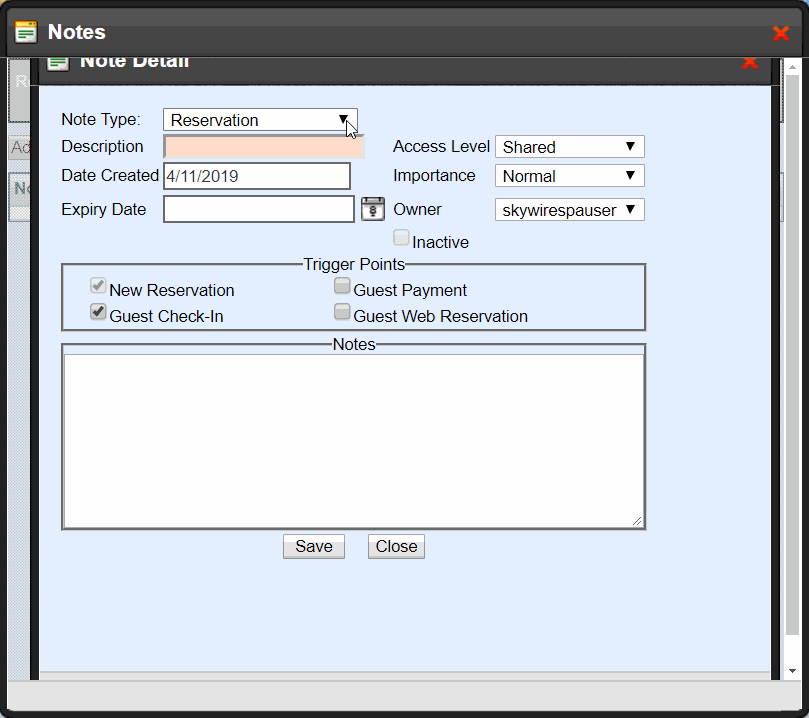
Task: Enable the Guest Web Reservation trigger
Action: coord(342,313)
